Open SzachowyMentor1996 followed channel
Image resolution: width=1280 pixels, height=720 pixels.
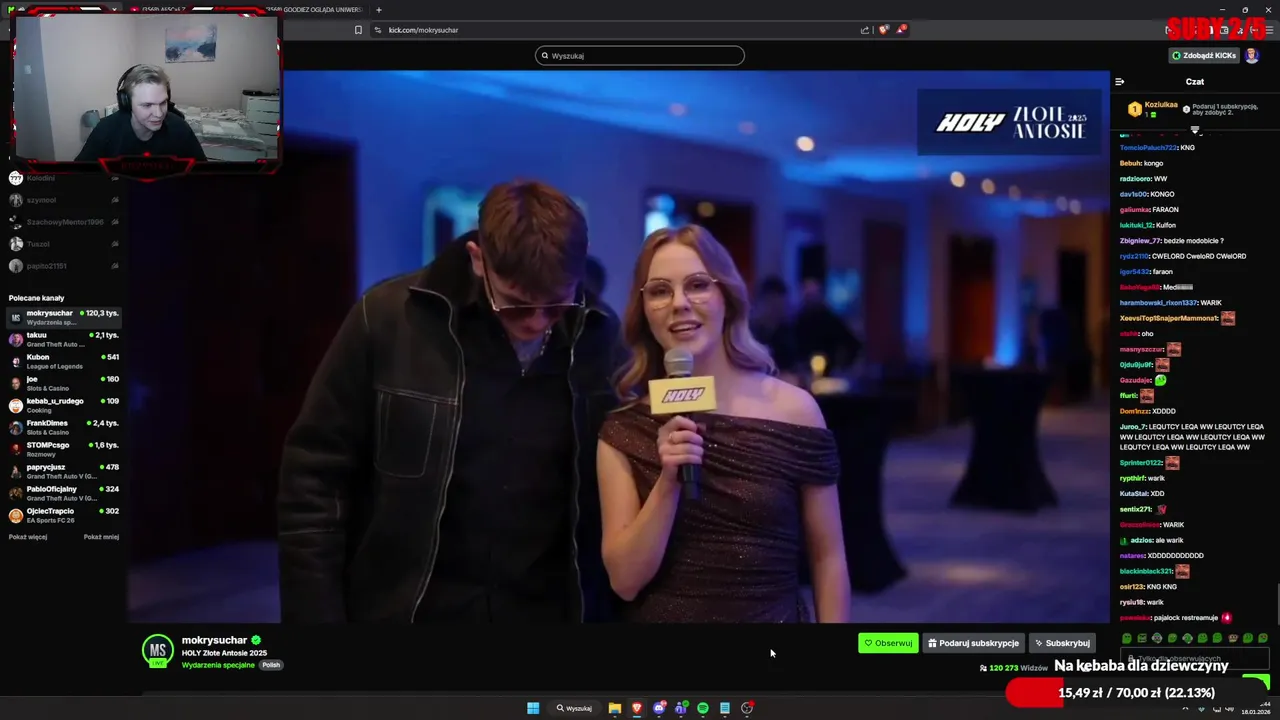point(64,222)
